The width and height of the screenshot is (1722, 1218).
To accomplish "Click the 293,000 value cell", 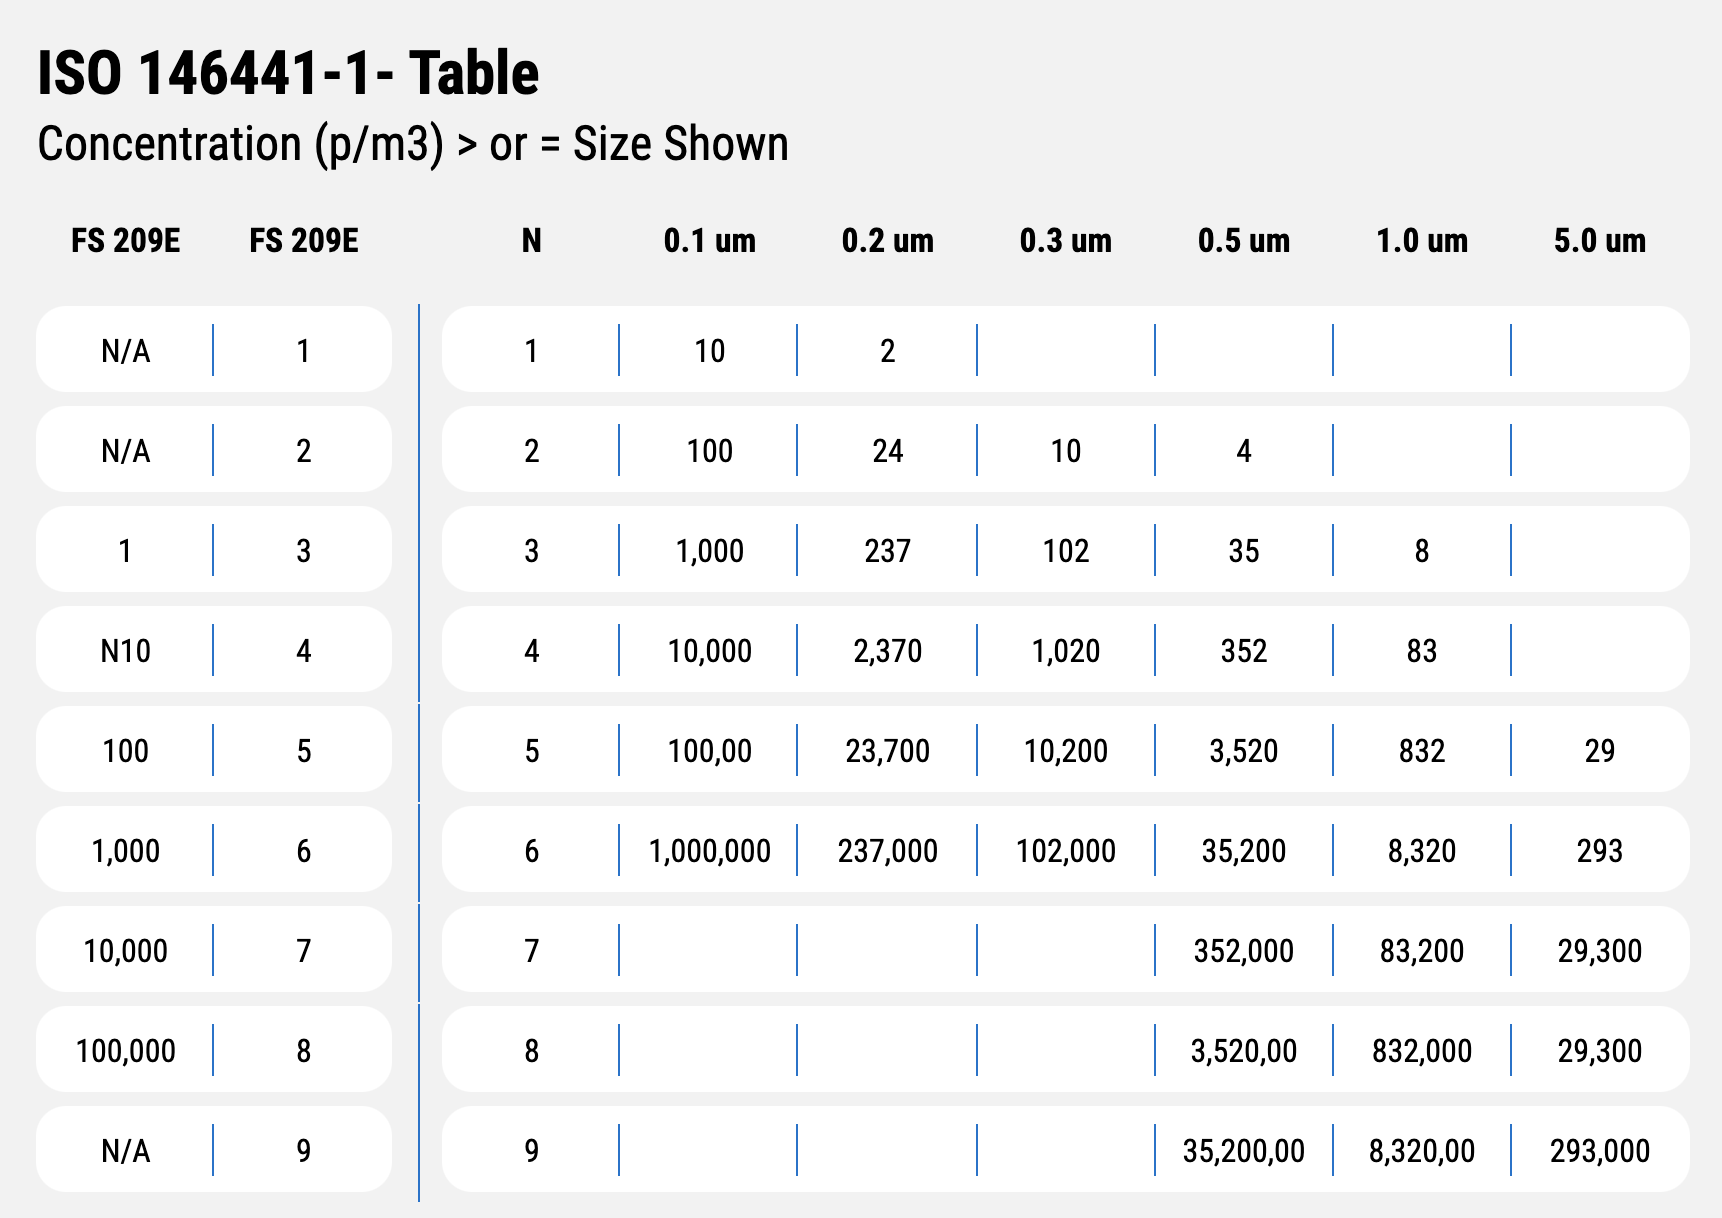I will (x=1599, y=1151).
